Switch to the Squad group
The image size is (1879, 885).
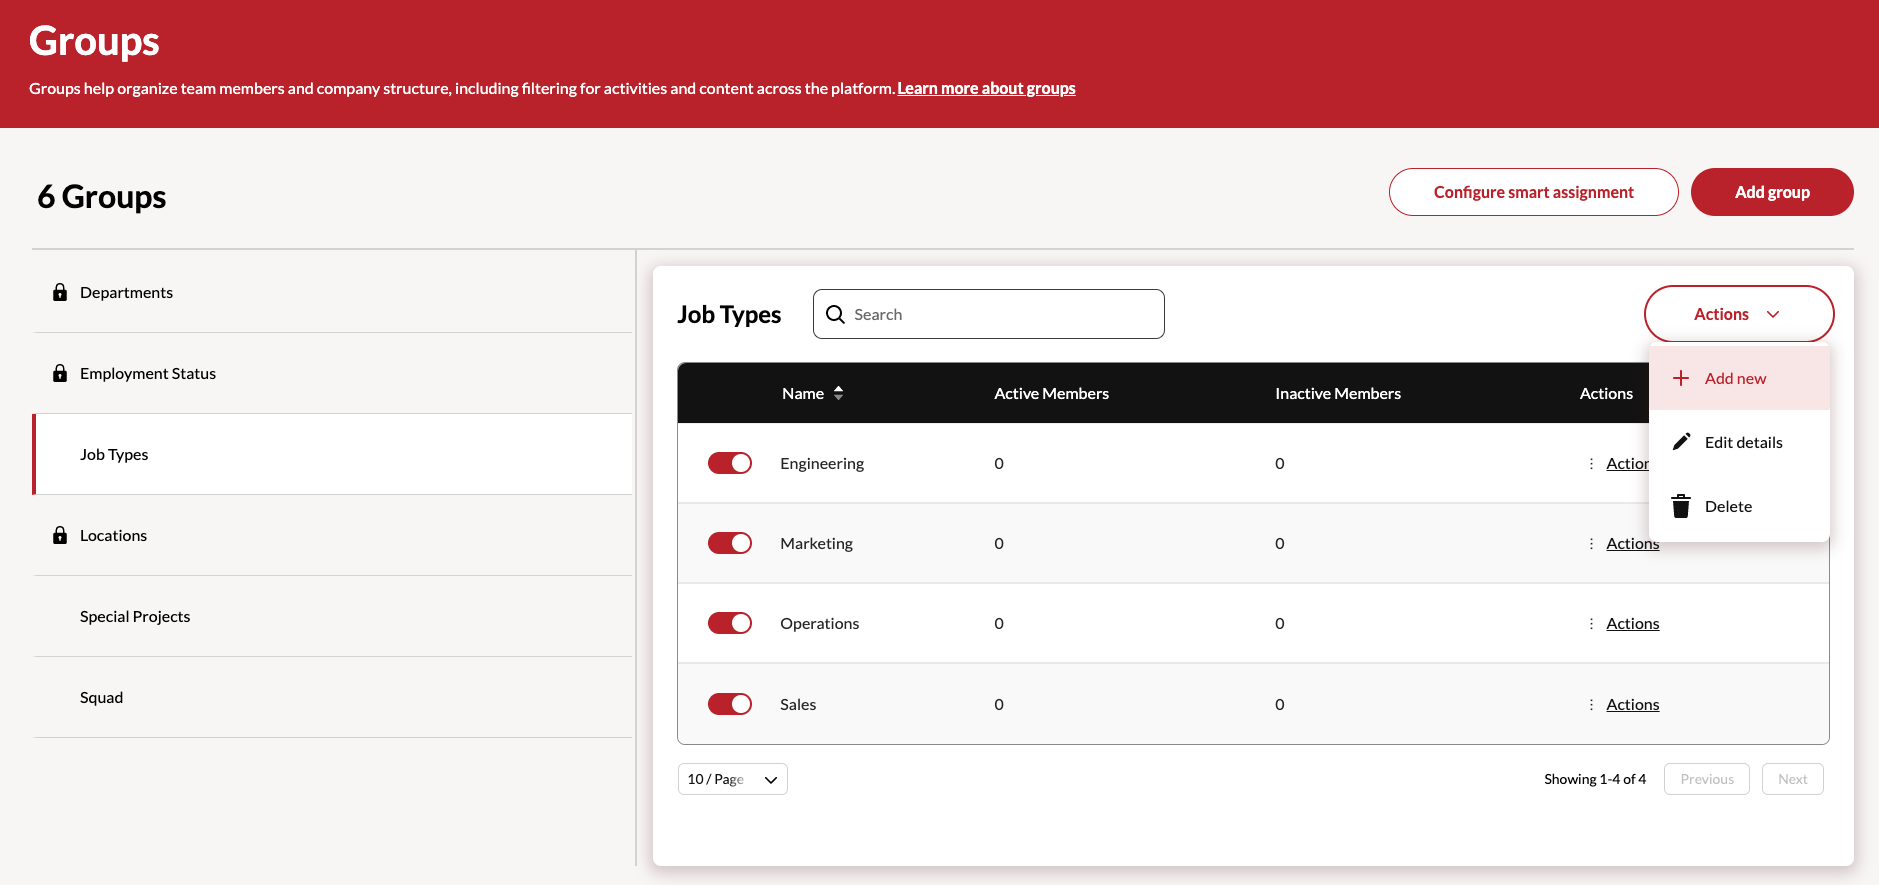[102, 697]
